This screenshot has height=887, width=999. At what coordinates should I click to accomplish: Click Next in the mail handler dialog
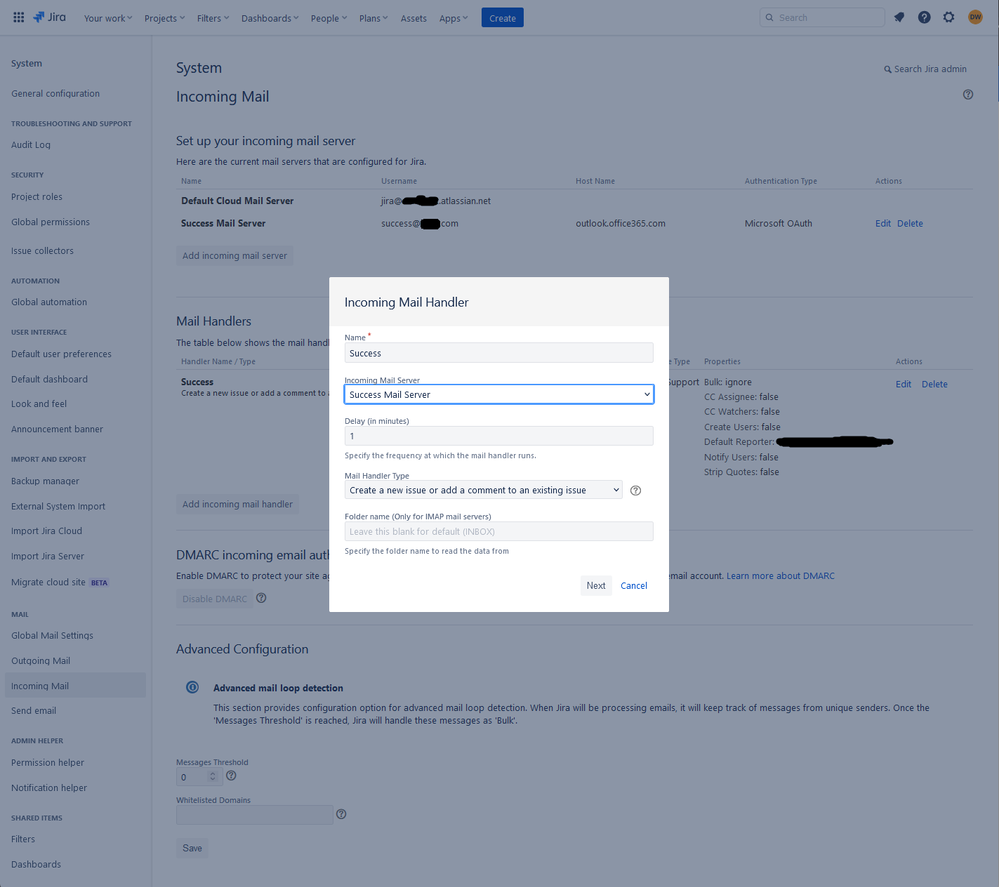pyautogui.click(x=596, y=585)
